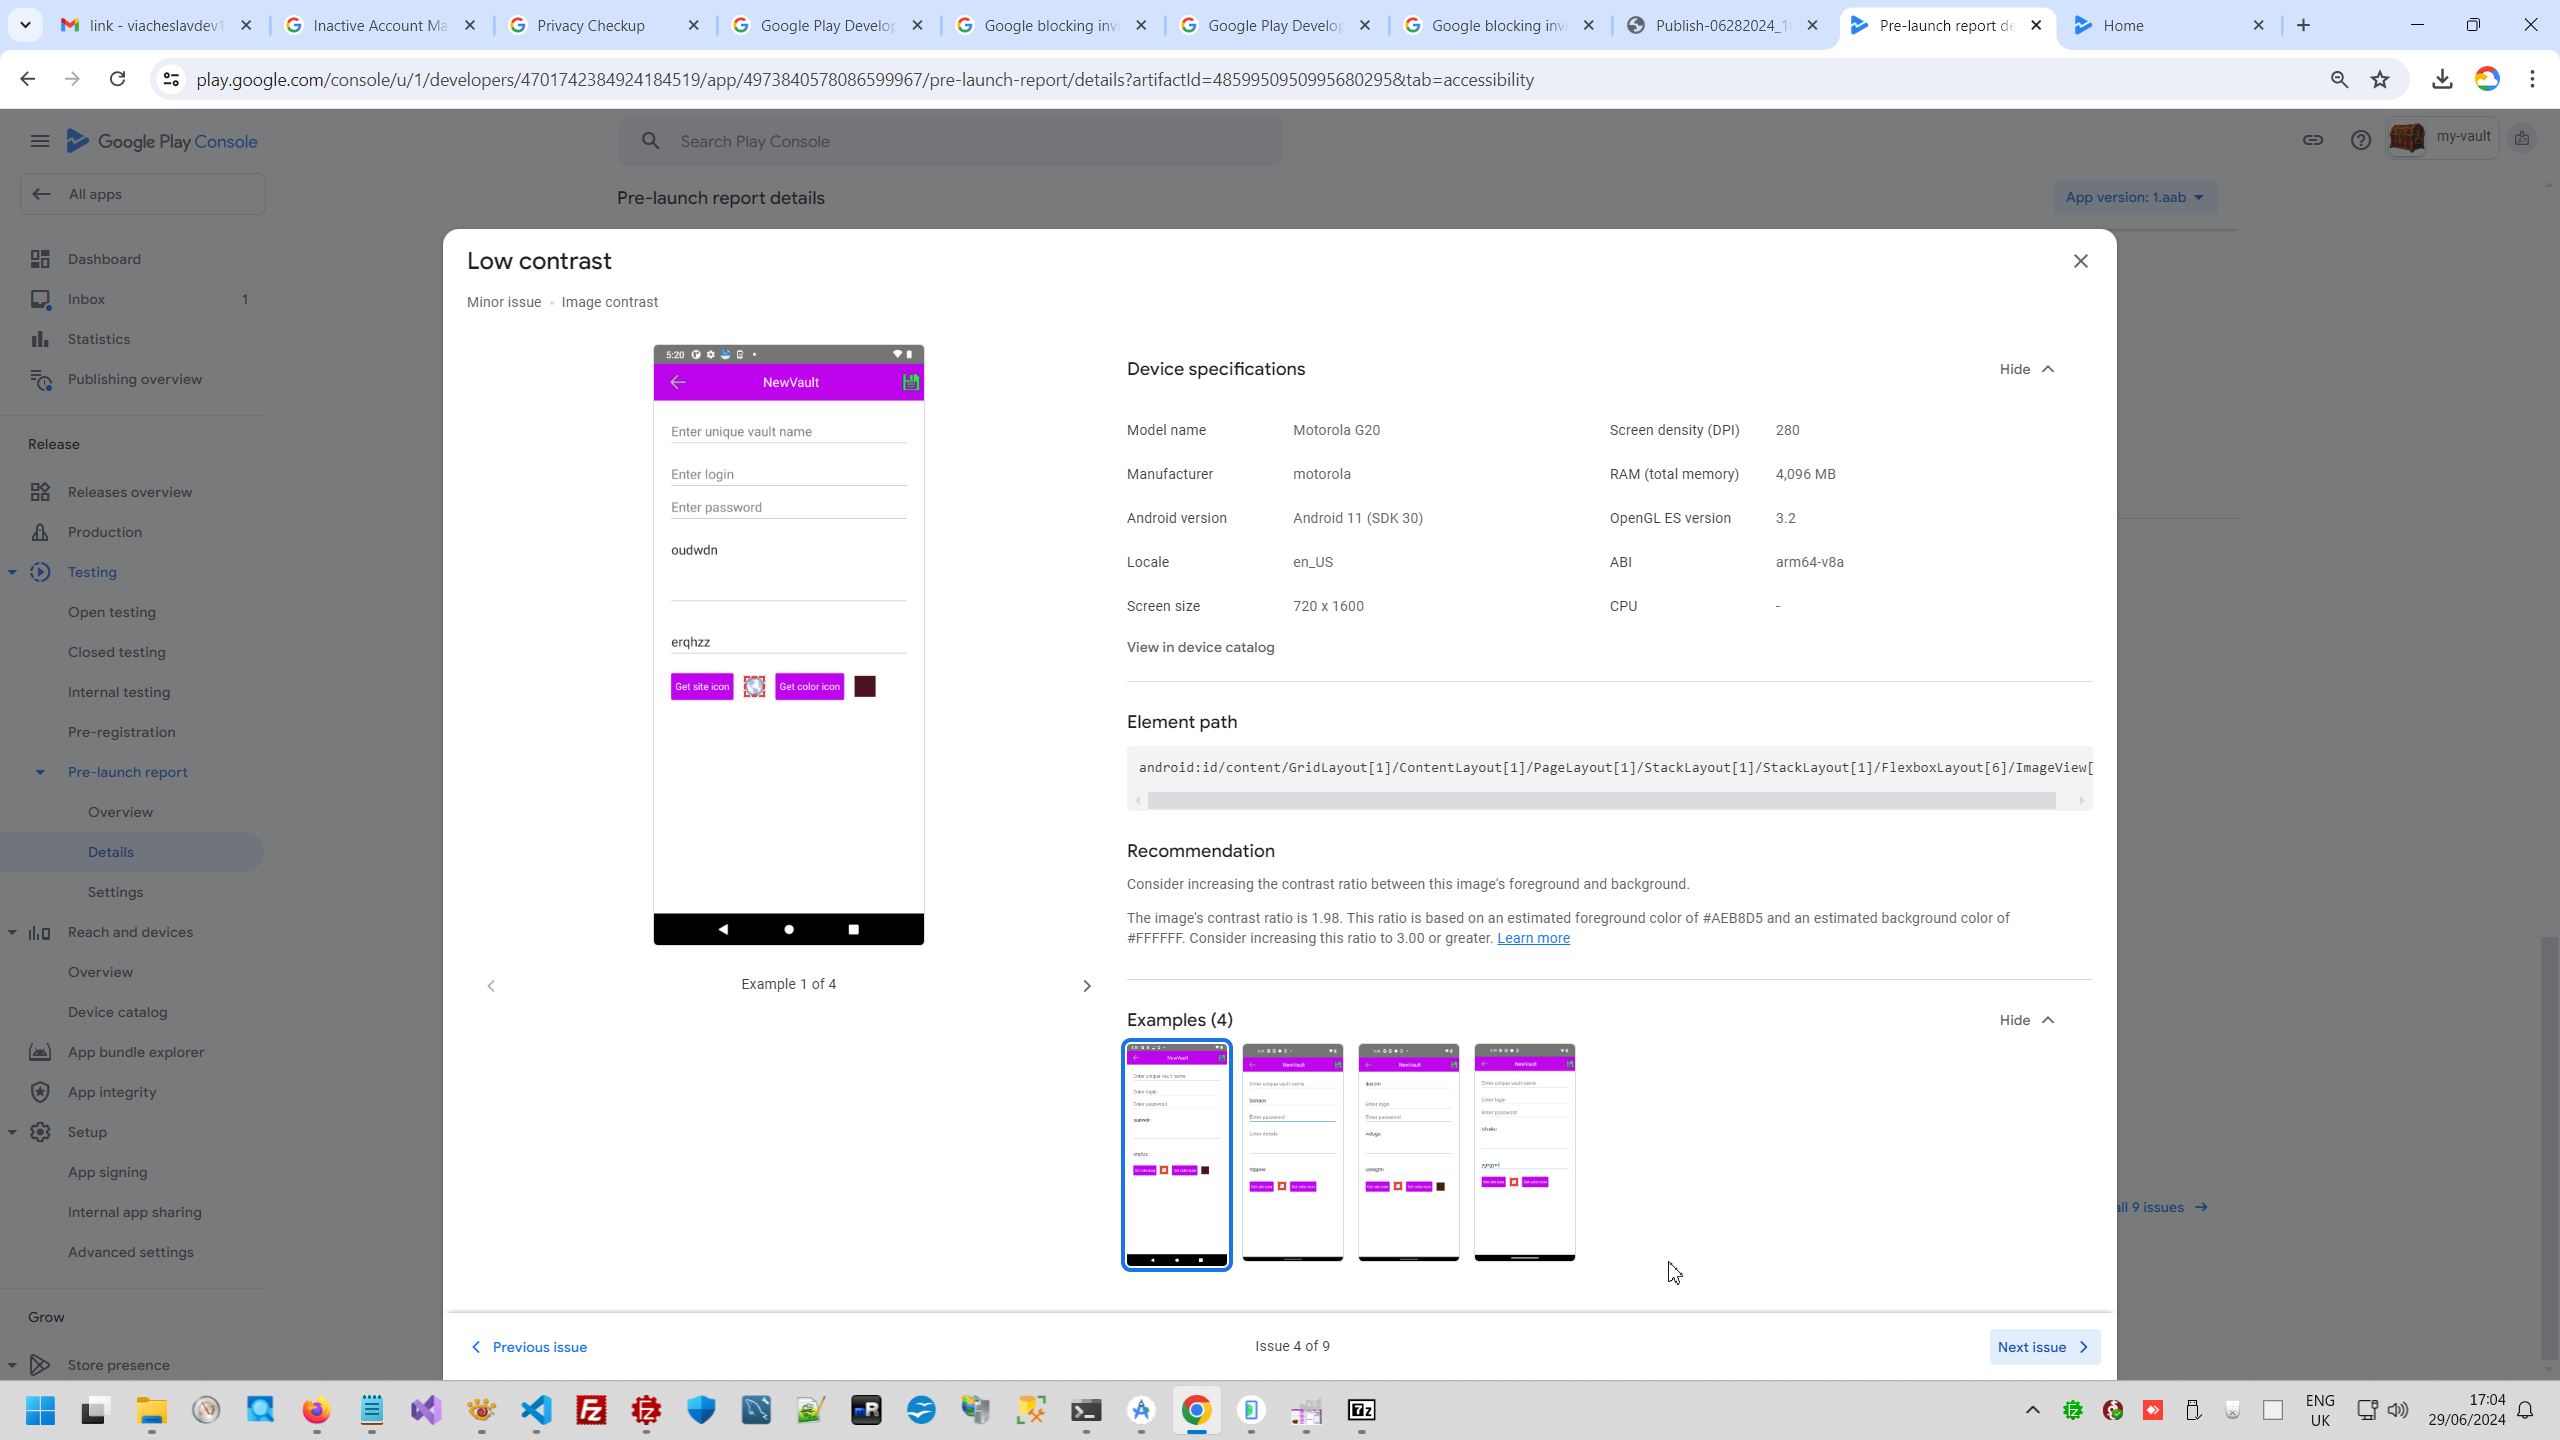This screenshot has width=2560, height=1440.
Task: Collapse the Testing sidebar group
Action: [x=12, y=572]
